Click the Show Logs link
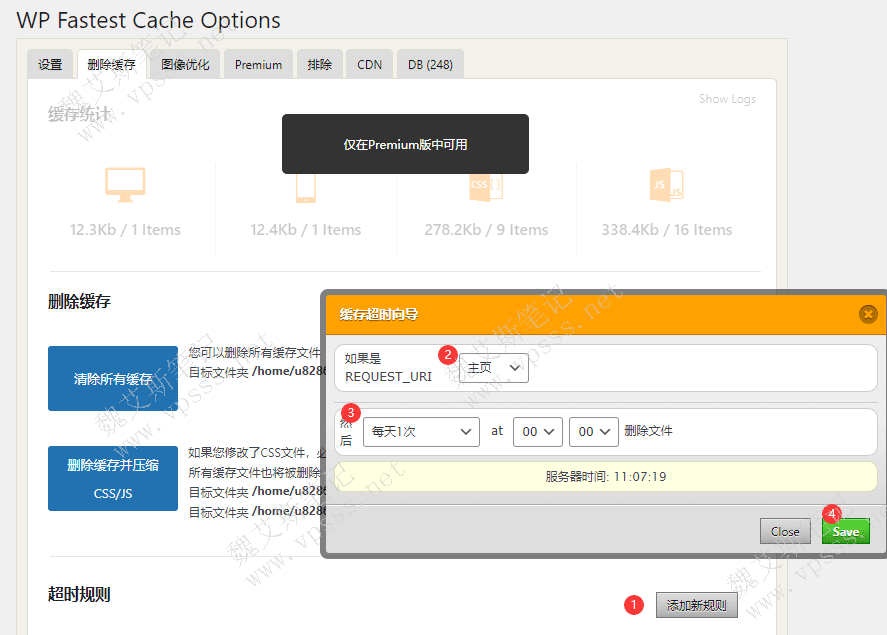The width and height of the screenshot is (887, 635). click(x=727, y=99)
